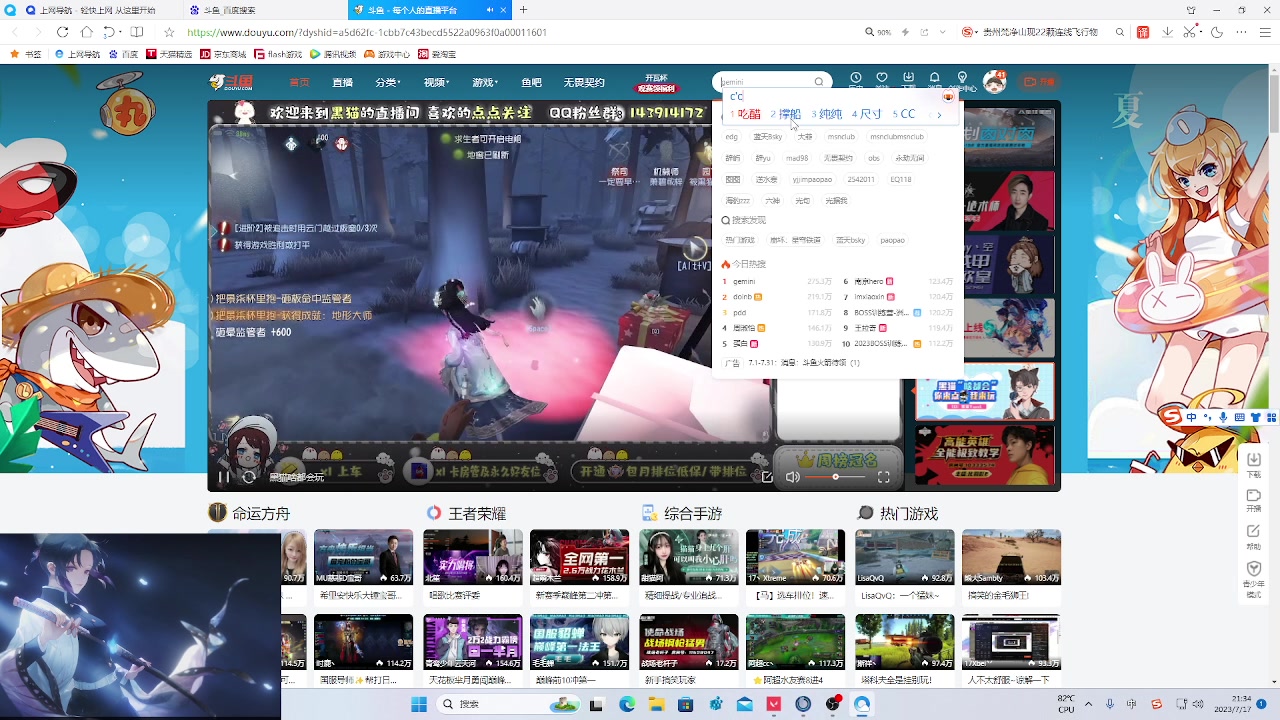
Task: Enter fullscreen mode in the video player
Action: point(884,477)
